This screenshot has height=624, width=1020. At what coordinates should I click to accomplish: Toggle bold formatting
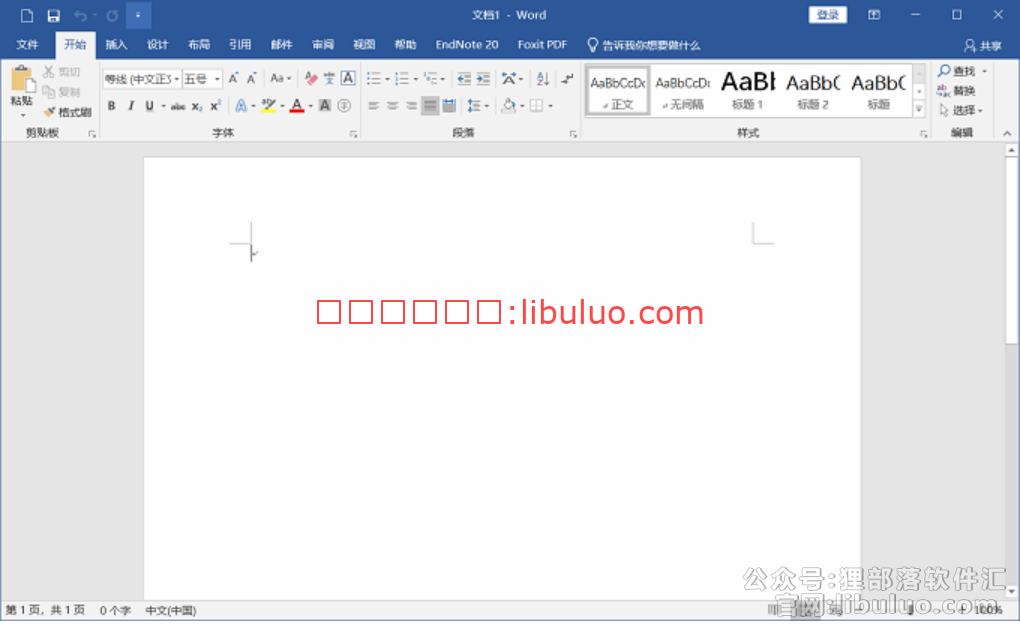pyautogui.click(x=111, y=106)
